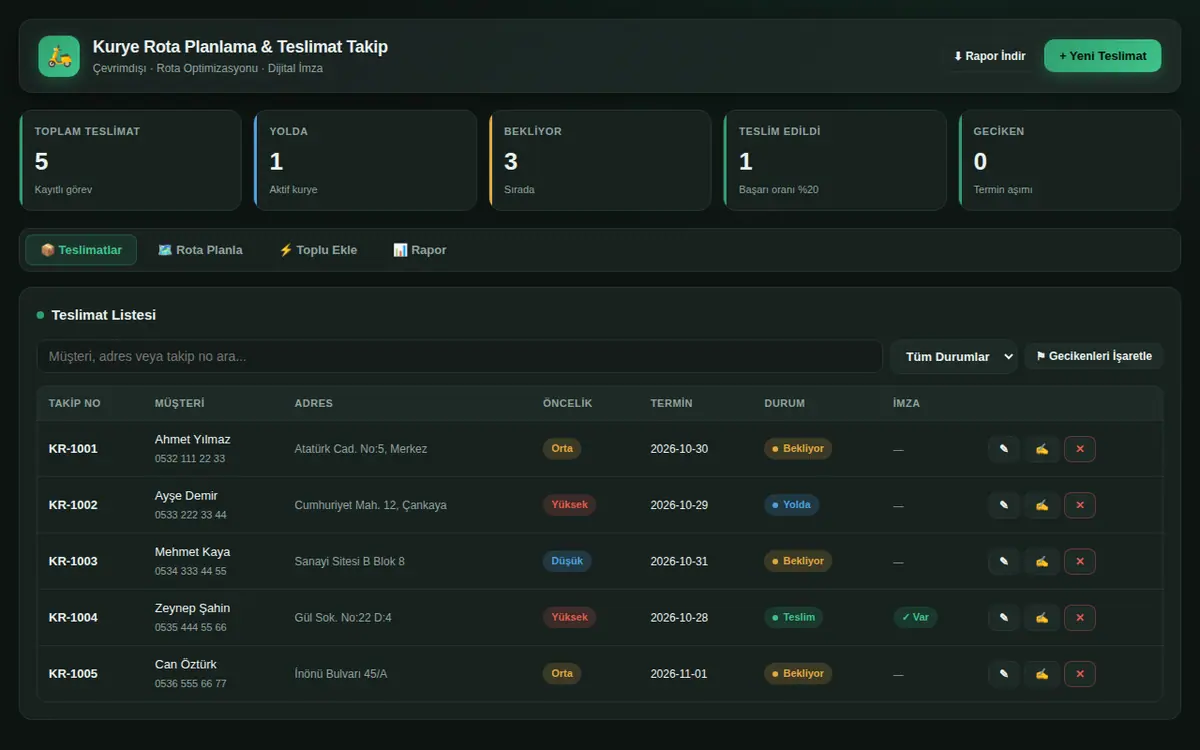Screen dimensions: 1200x750
Task: Click the Geciken stat card
Action: [1070, 160]
